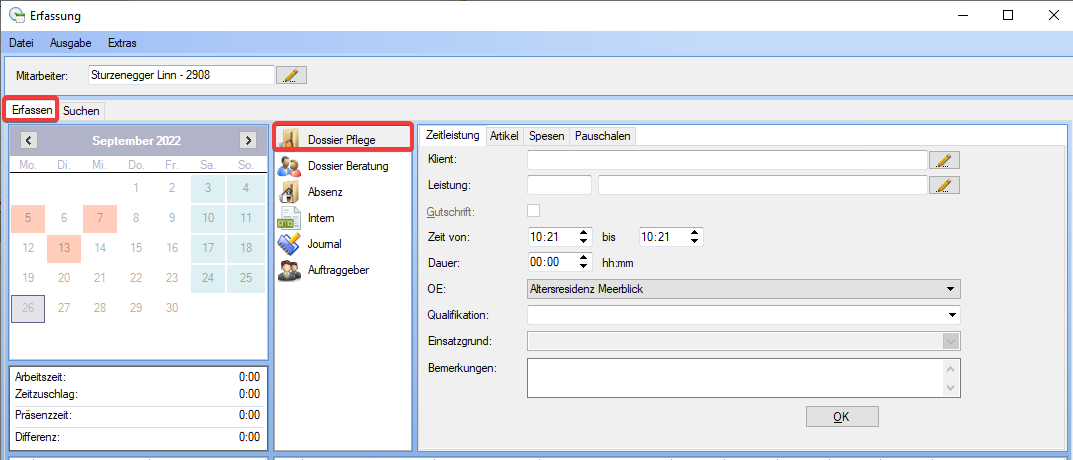The height and width of the screenshot is (460, 1073).
Task: Go to previous month in calendar
Action: click(x=29, y=141)
